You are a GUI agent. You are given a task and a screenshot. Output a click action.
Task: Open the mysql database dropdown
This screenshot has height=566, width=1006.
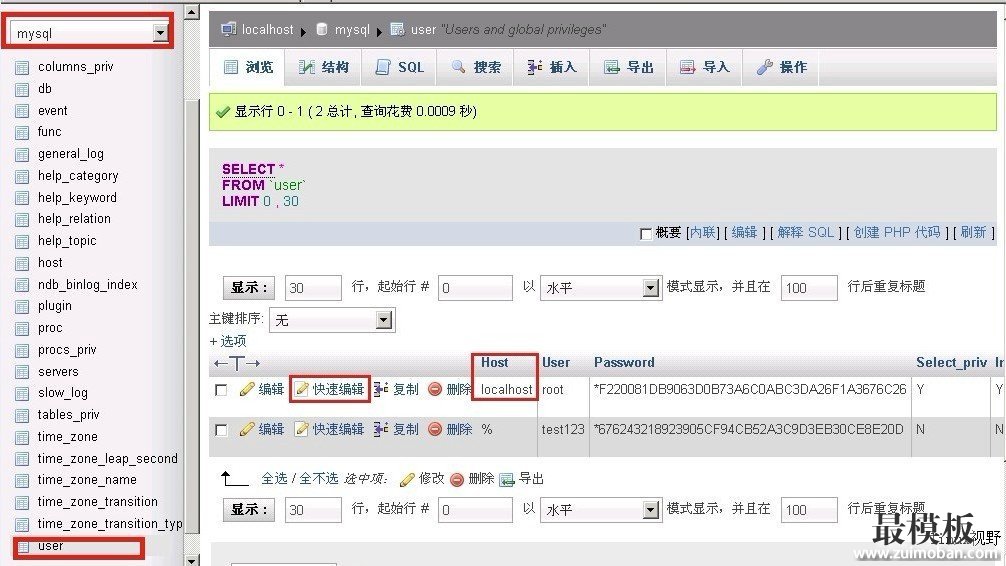coord(89,33)
